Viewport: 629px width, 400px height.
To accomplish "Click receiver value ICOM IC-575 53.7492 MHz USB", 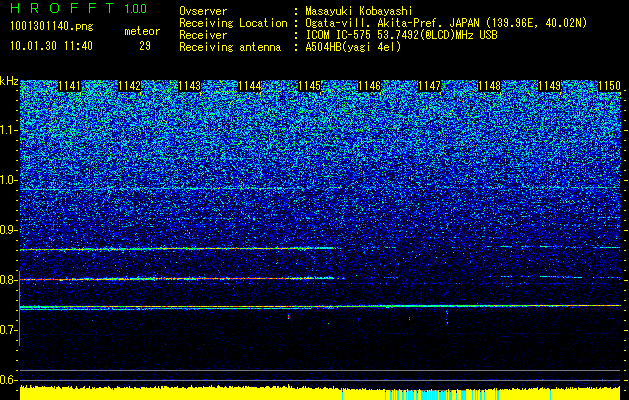I will (401, 35).
